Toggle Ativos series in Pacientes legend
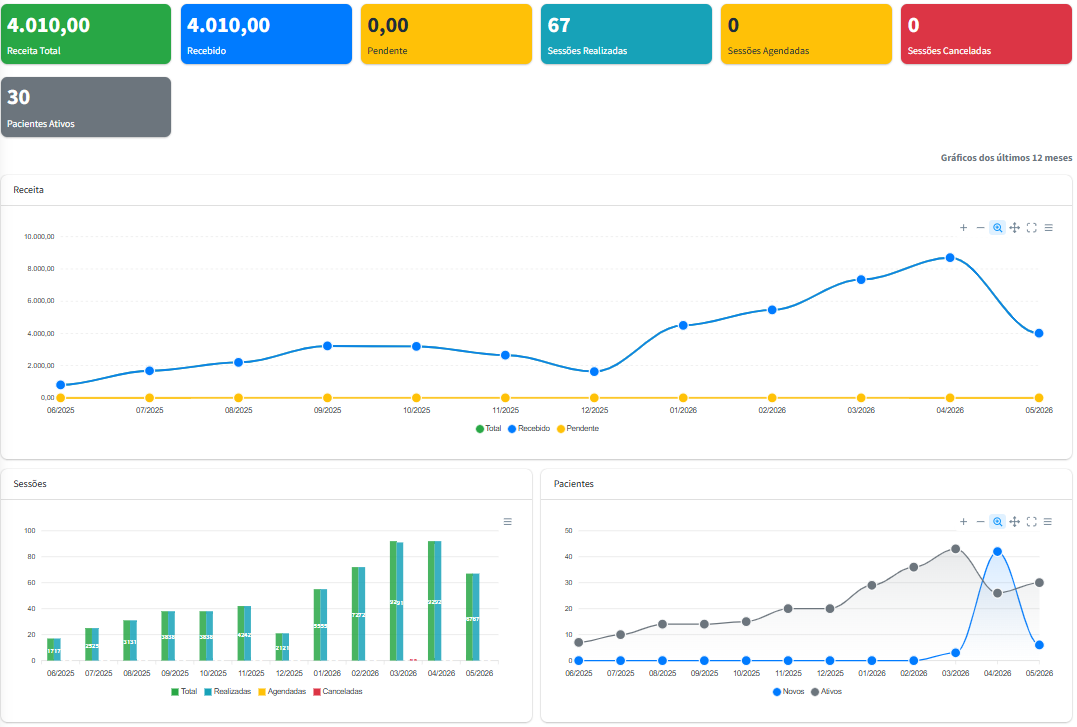This screenshot has width=1077, height=727. click(x=826, y=692)
